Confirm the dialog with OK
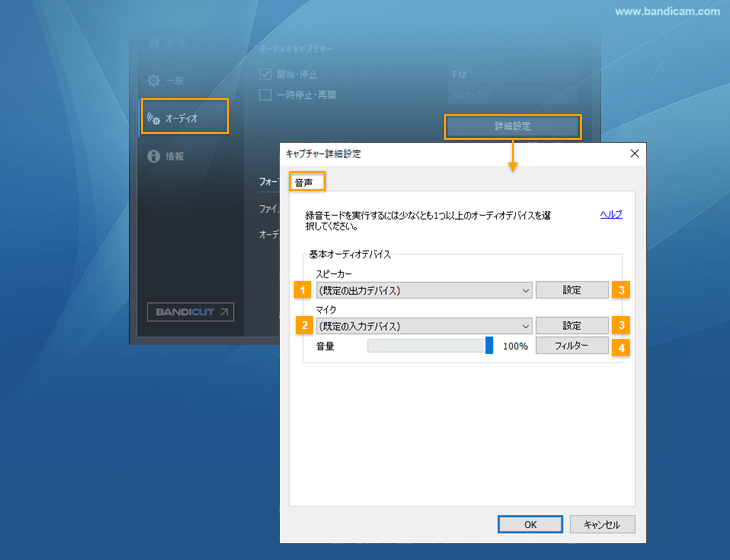730x560 pixels. pos(530,524)
